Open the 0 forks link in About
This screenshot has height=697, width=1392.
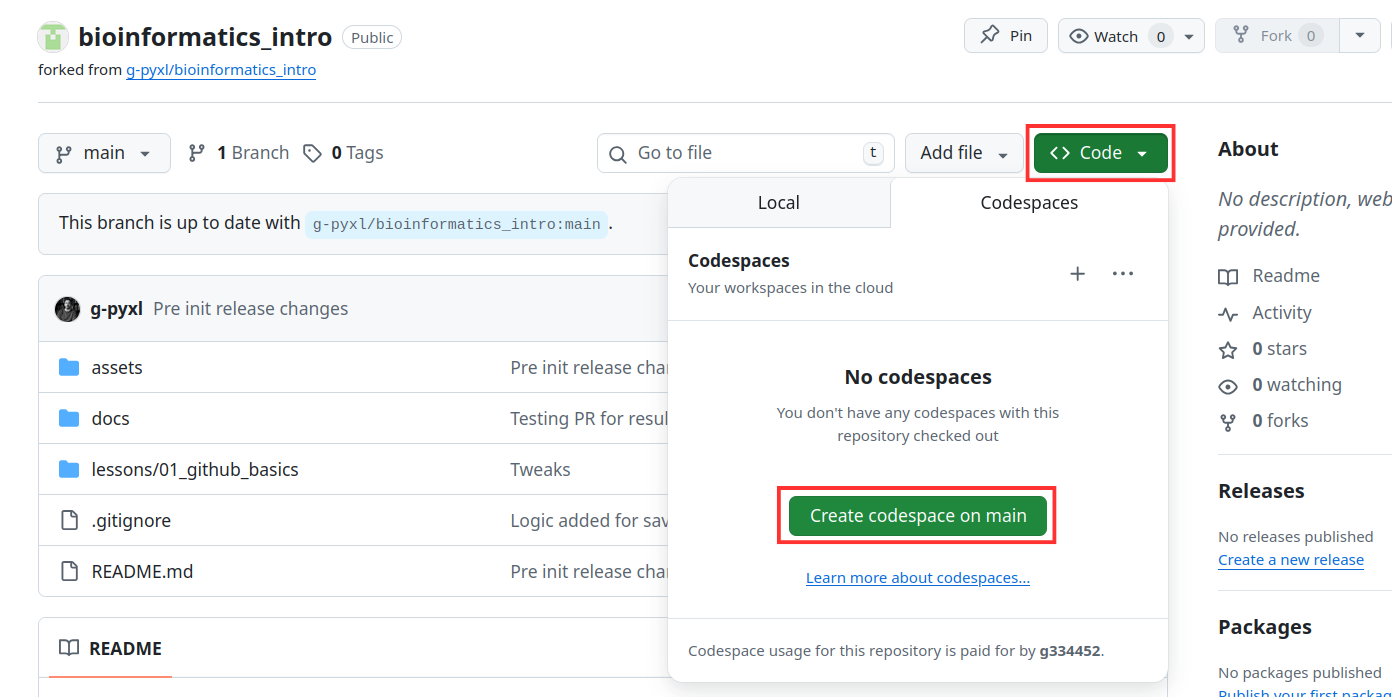tap(1264, 421)
